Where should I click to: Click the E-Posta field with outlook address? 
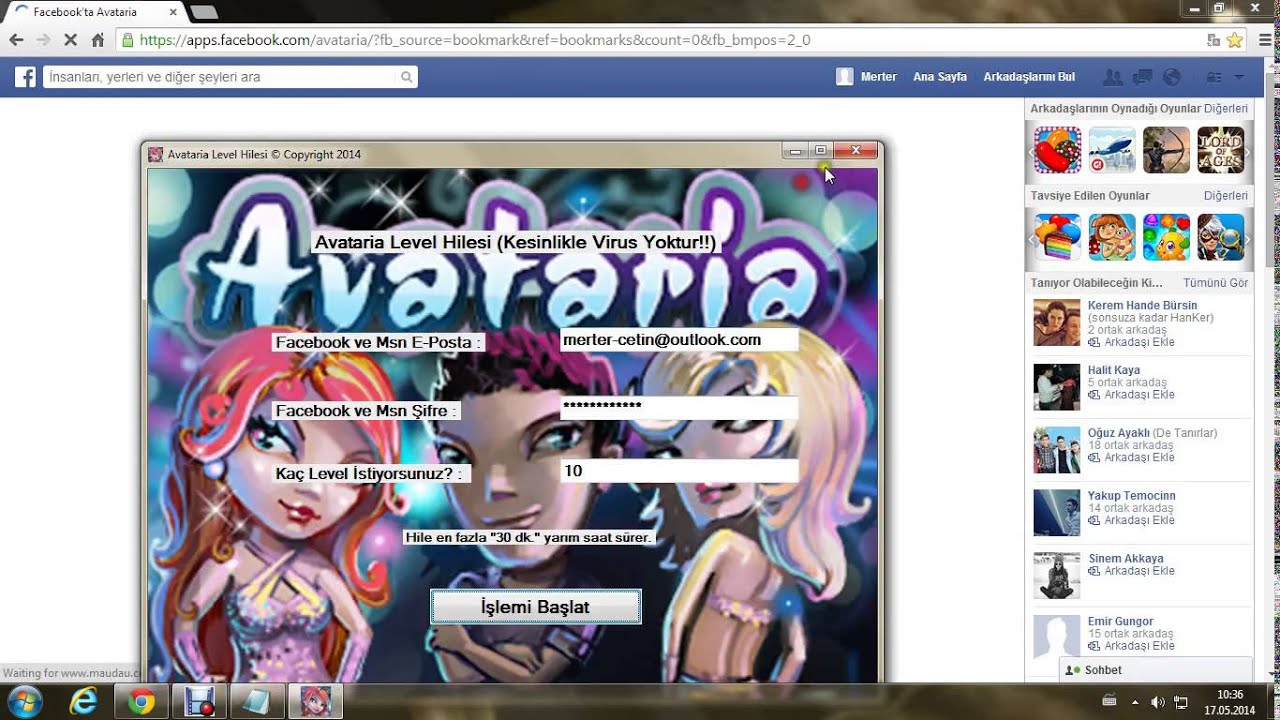coord(679,340)
